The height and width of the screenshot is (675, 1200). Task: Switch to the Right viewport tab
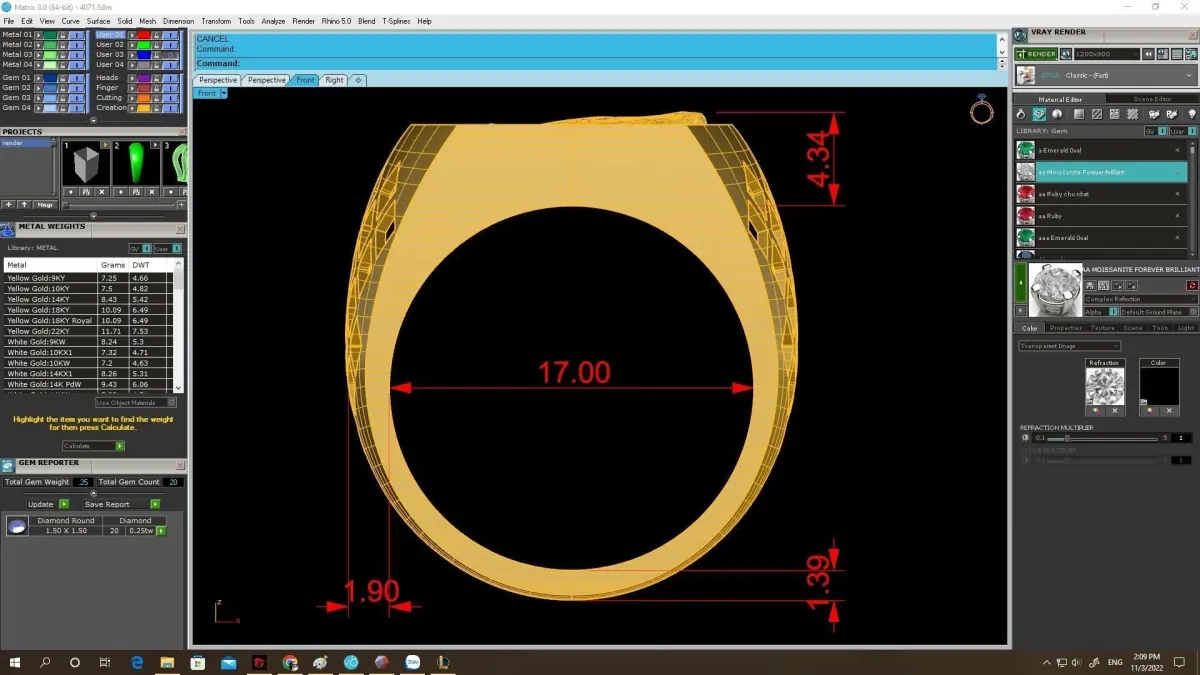click(x=334, y=80)
